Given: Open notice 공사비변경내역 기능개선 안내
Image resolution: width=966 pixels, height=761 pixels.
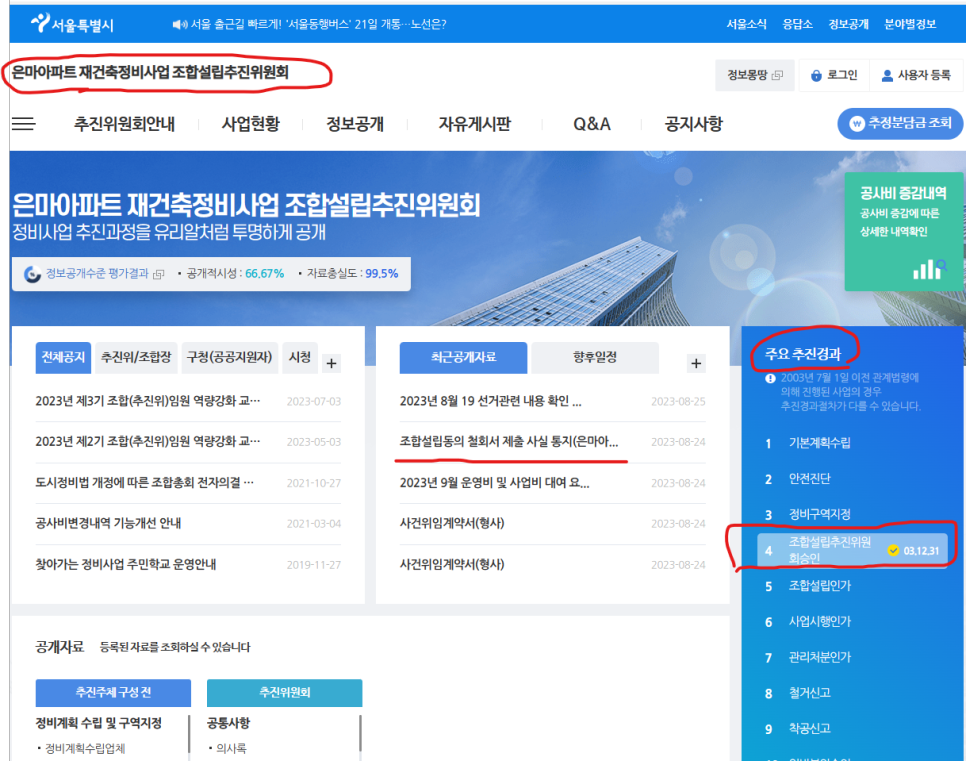Looking at the screenshot, I should pyautogui.click(x=108, y=523).
